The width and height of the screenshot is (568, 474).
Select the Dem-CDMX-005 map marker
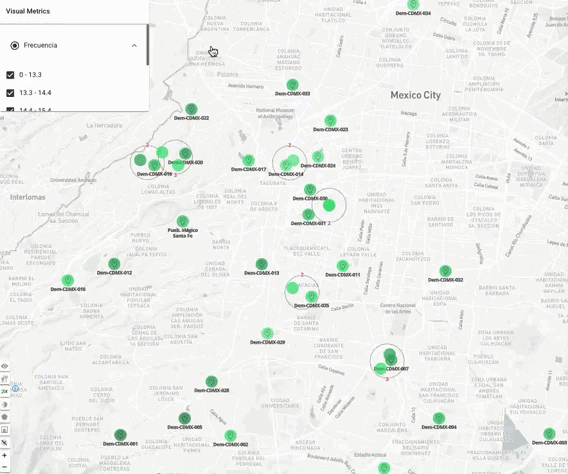coord(185,418)
